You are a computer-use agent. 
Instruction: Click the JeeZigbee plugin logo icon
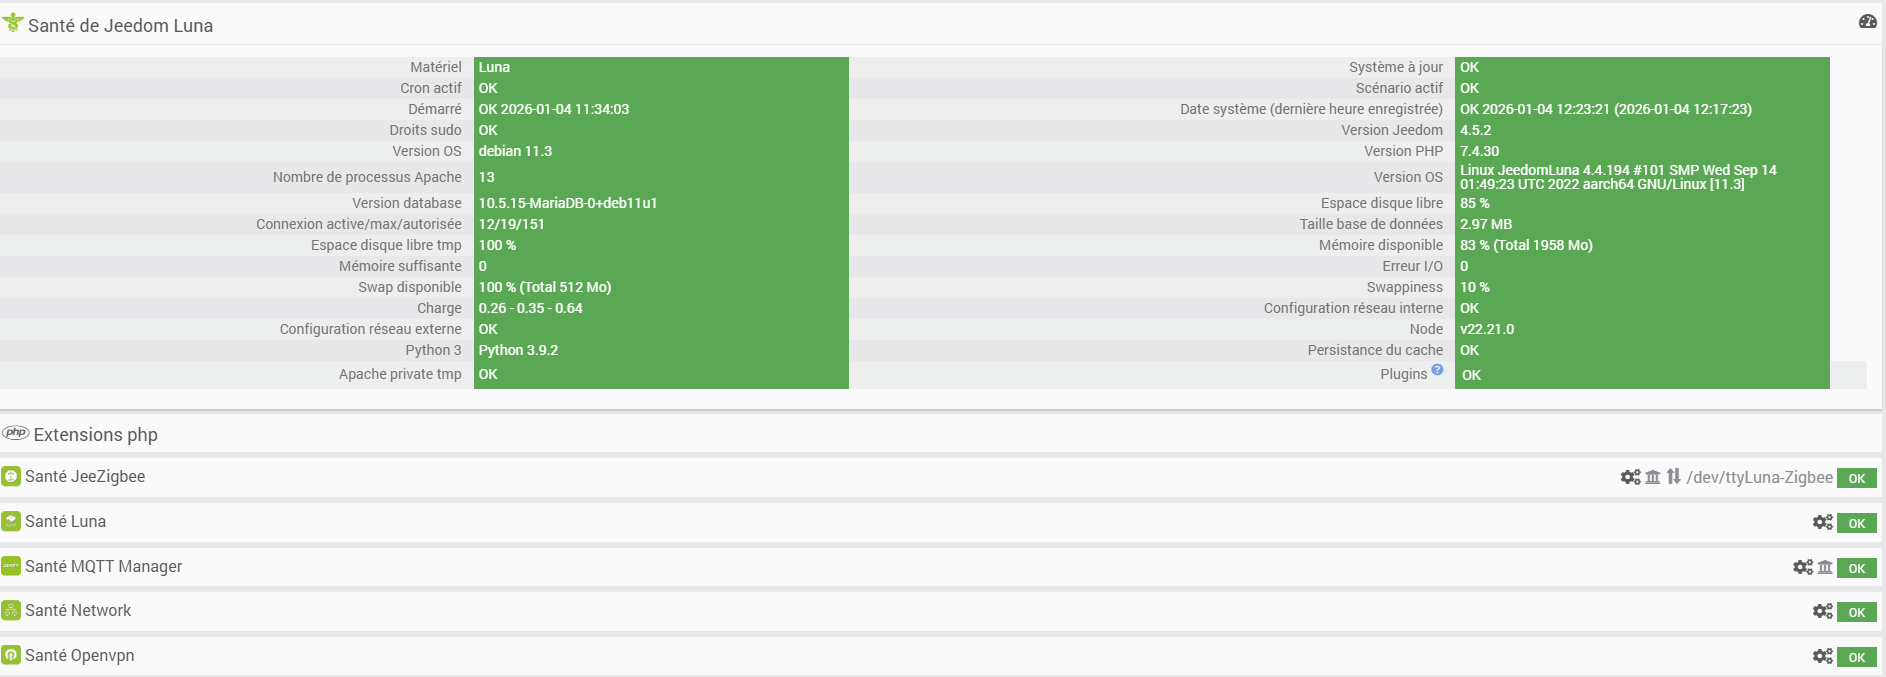click(x=11, y=477)
